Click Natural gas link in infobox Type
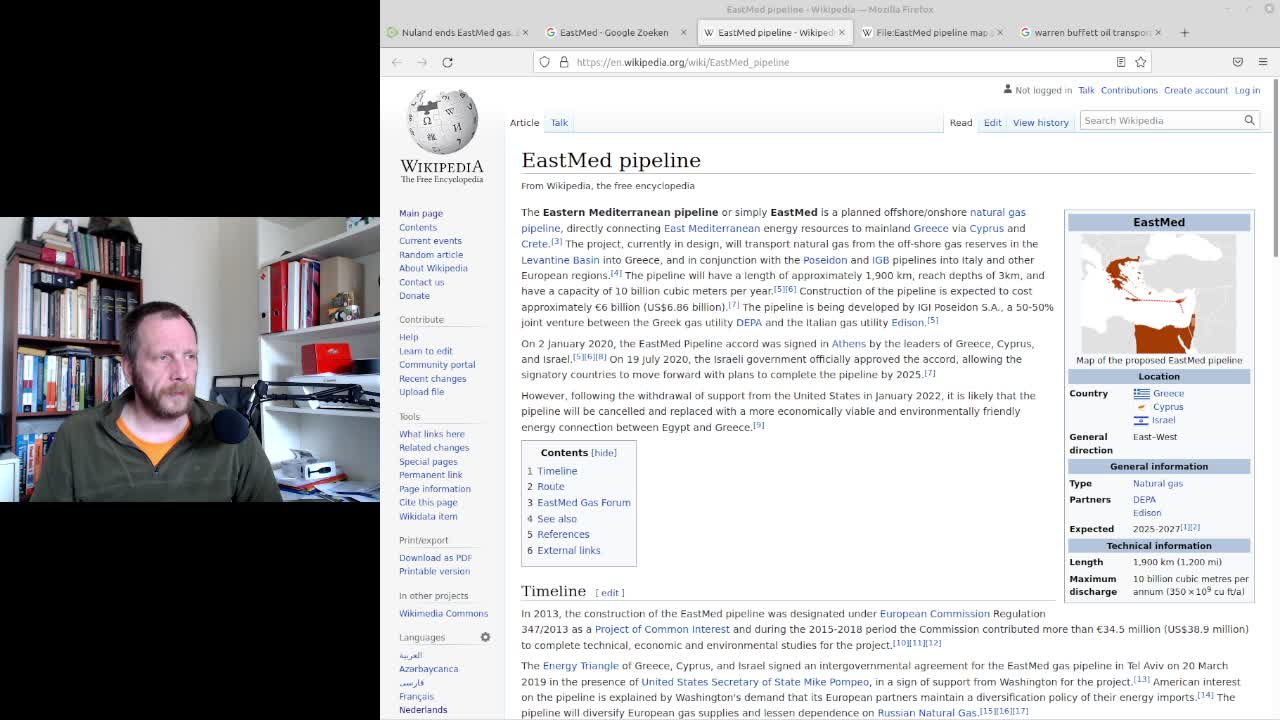 pyautogui.click(x=1158, y=484)
